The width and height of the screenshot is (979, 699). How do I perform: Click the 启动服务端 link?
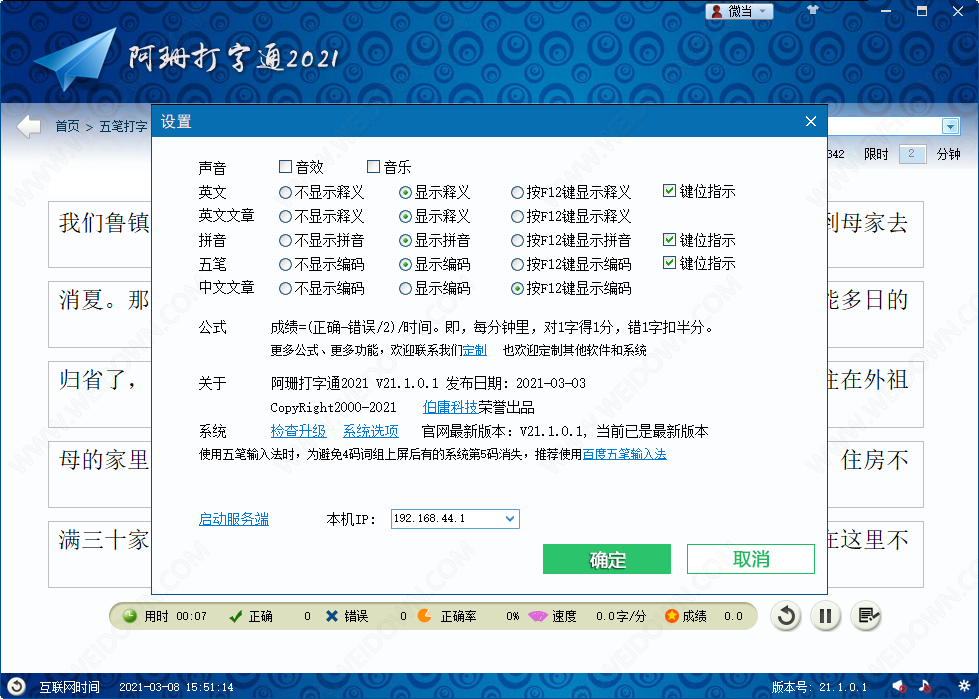tap(234, 519)
